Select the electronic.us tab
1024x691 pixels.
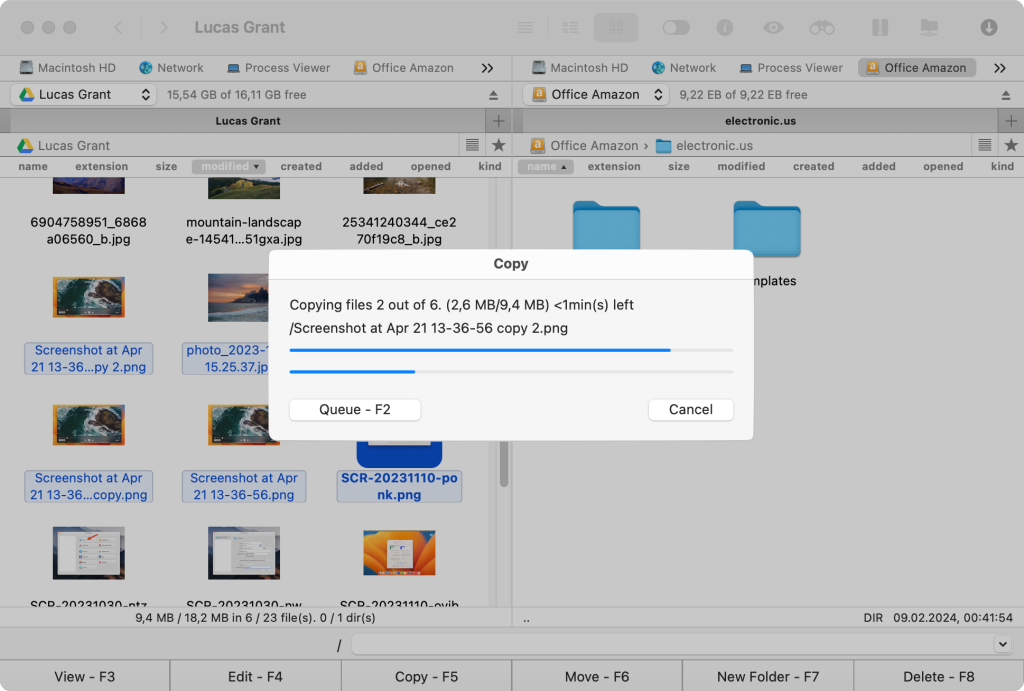760,121
